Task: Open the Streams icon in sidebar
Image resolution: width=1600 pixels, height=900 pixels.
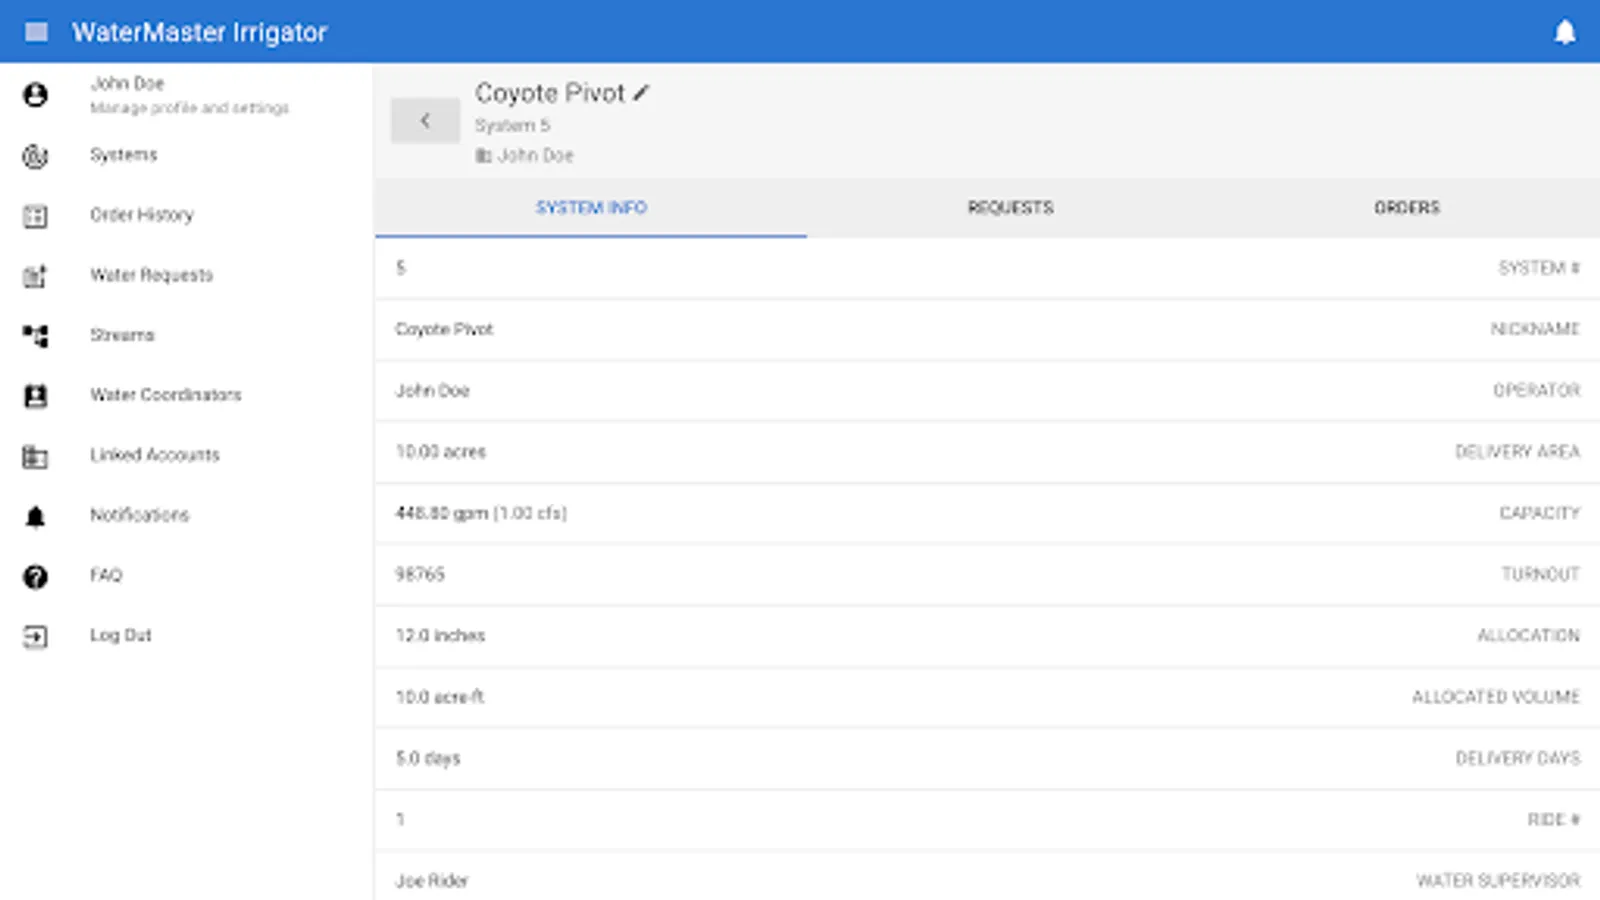Action: pyautogui.click(x=36, y=335)
